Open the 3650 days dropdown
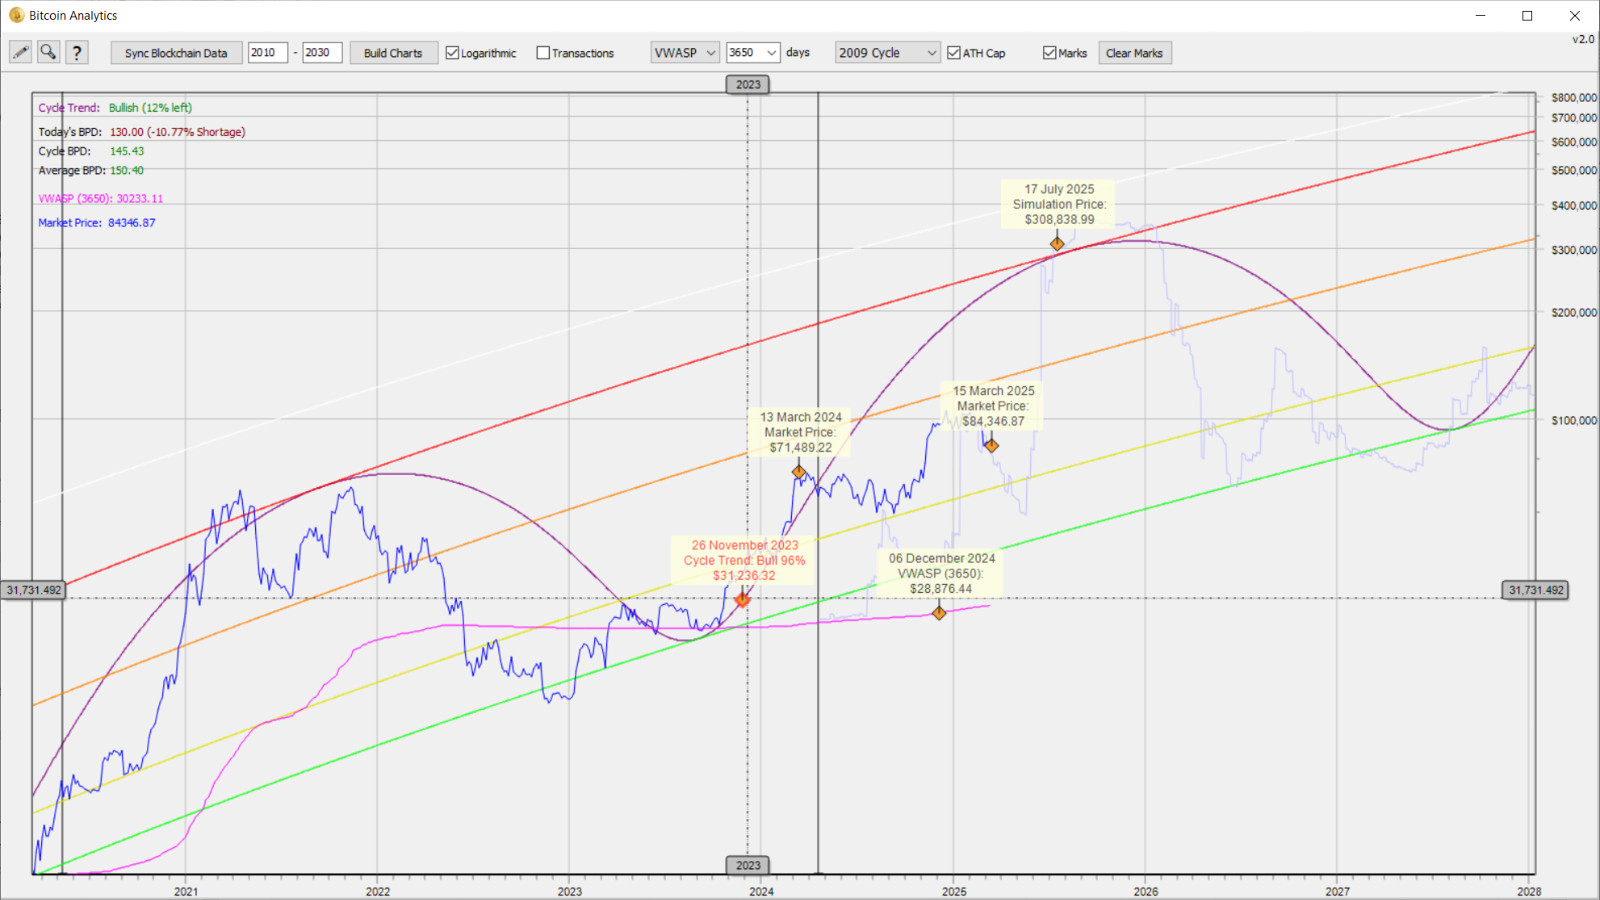The width and height of the screenshot is (1600, 900). click(753, 53)
